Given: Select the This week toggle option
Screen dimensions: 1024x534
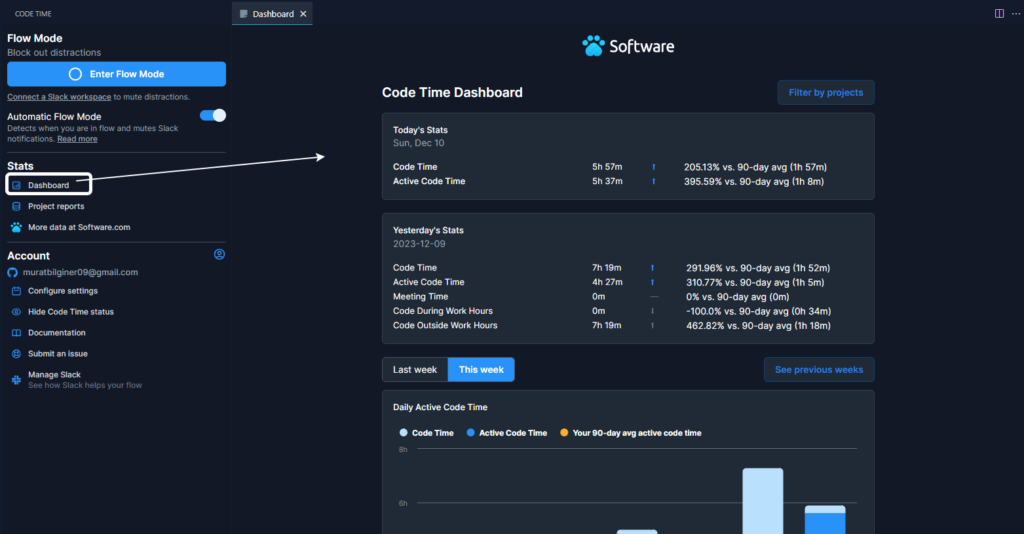Looking at the screenshot, I should pyautogui.click(x=481, y=370).
